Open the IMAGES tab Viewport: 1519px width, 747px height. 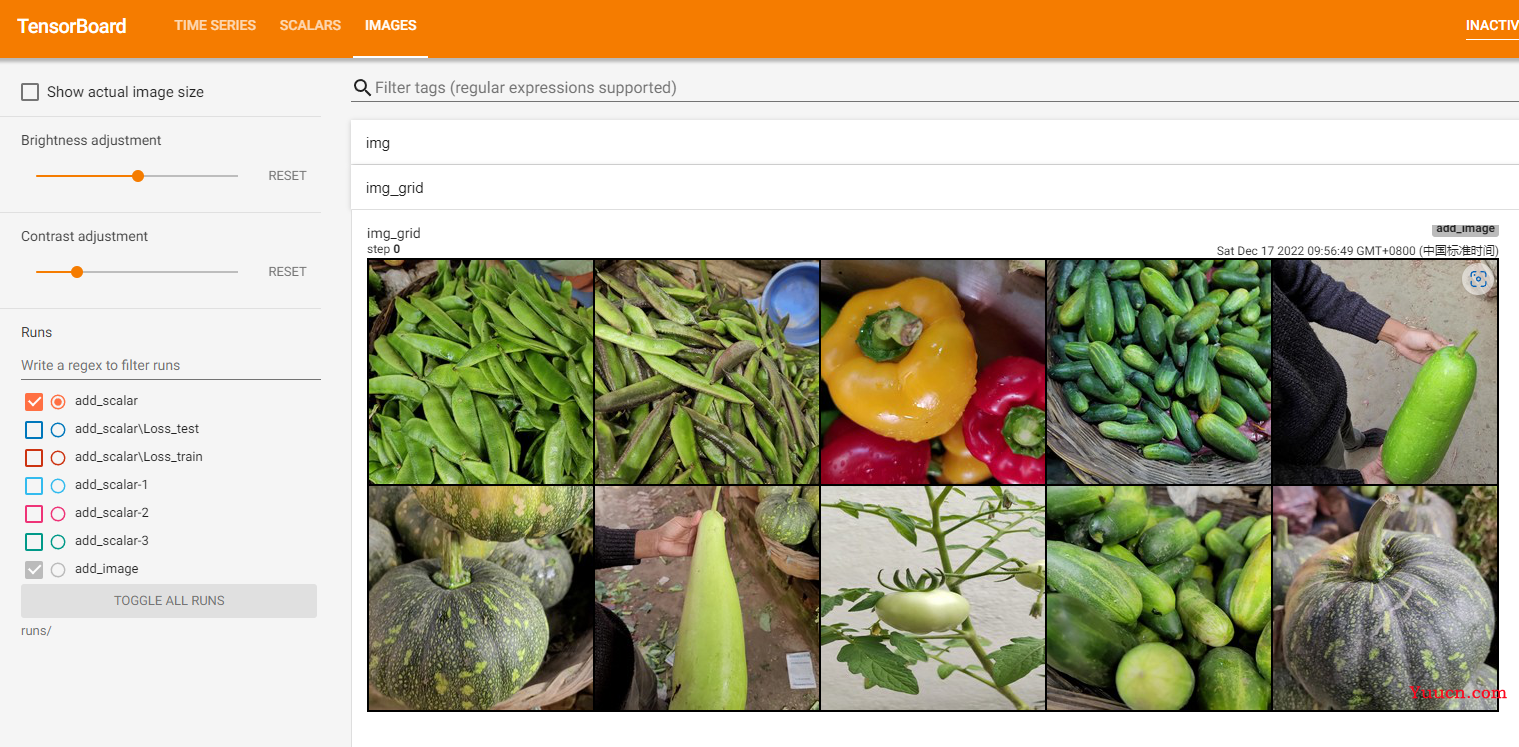pos(391,26)
